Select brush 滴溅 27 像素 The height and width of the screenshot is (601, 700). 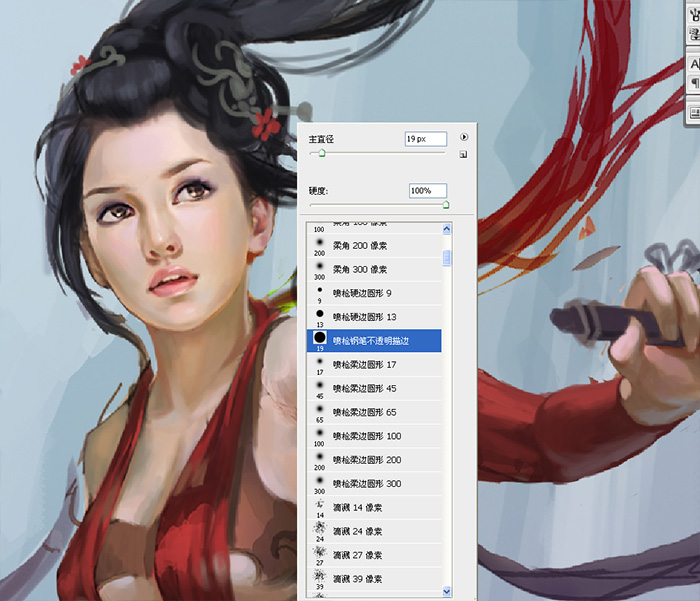(x=374, y=555)
